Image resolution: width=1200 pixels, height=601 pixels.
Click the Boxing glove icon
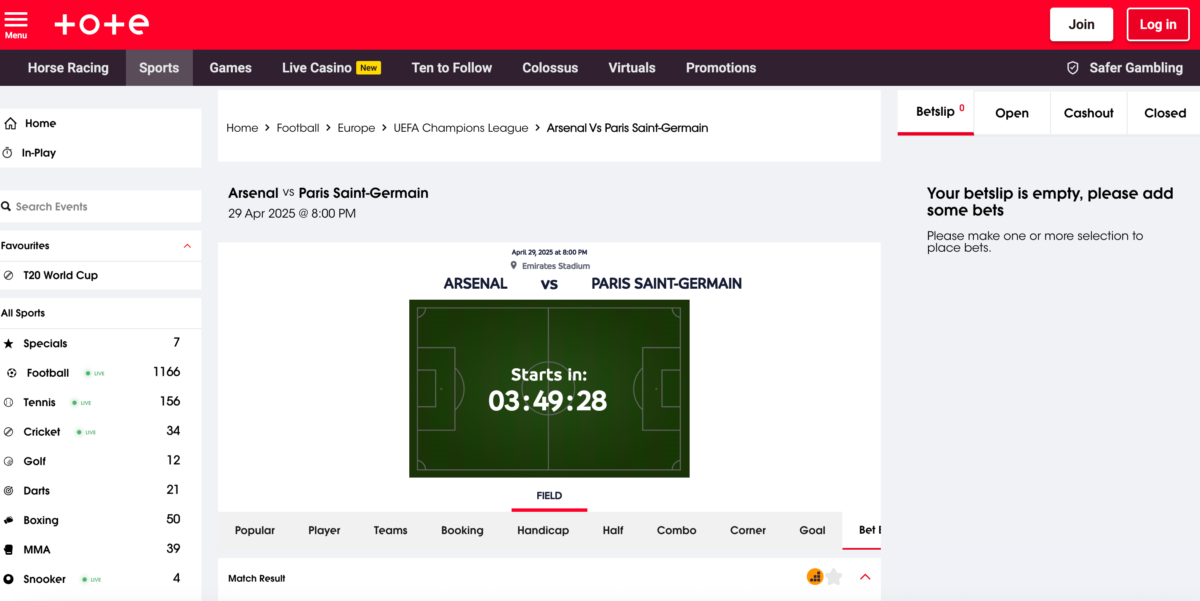click(9, 520)
